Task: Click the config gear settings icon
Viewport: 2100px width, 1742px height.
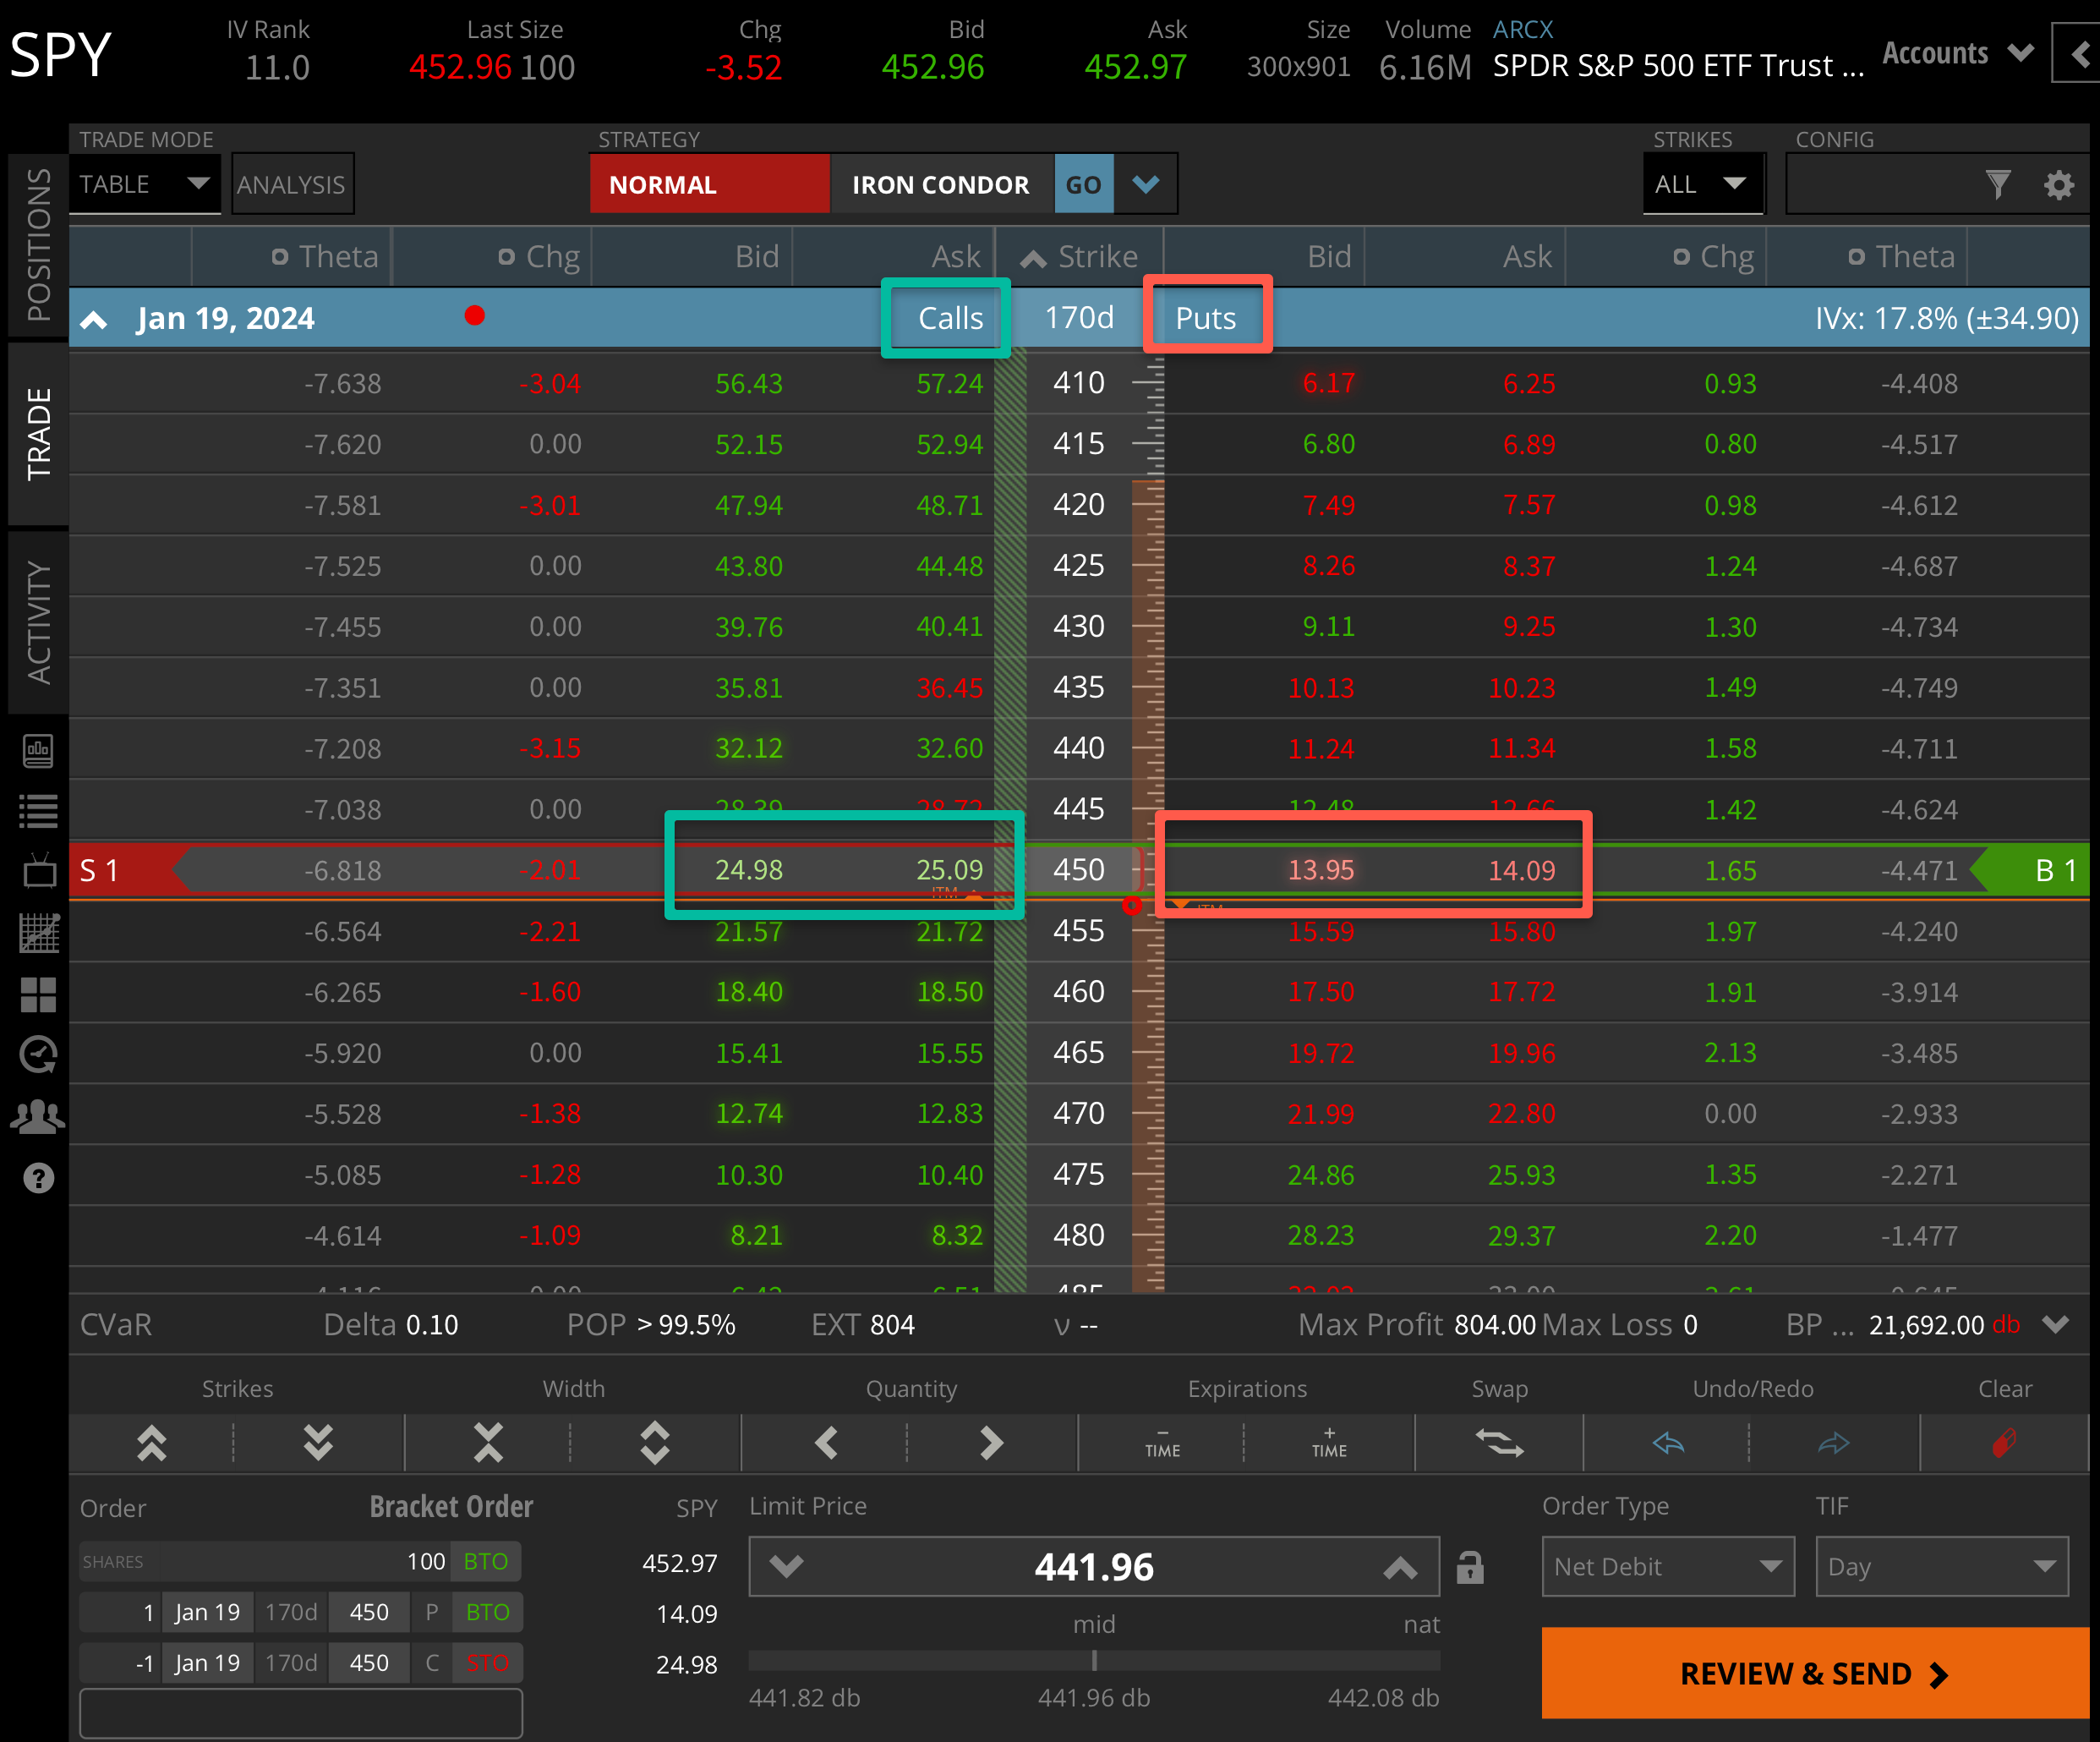Action: 2058,185
